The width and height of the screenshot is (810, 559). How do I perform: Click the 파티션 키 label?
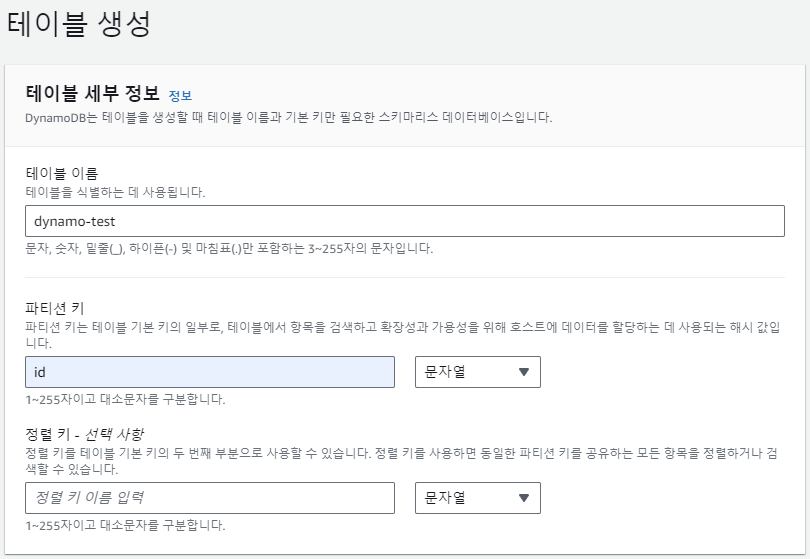pyautogui.click(x=55, y=308)
